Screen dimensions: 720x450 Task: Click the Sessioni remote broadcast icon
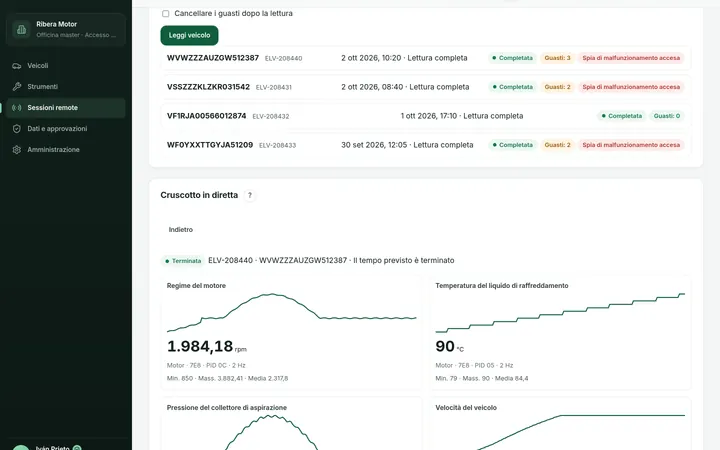17,107
